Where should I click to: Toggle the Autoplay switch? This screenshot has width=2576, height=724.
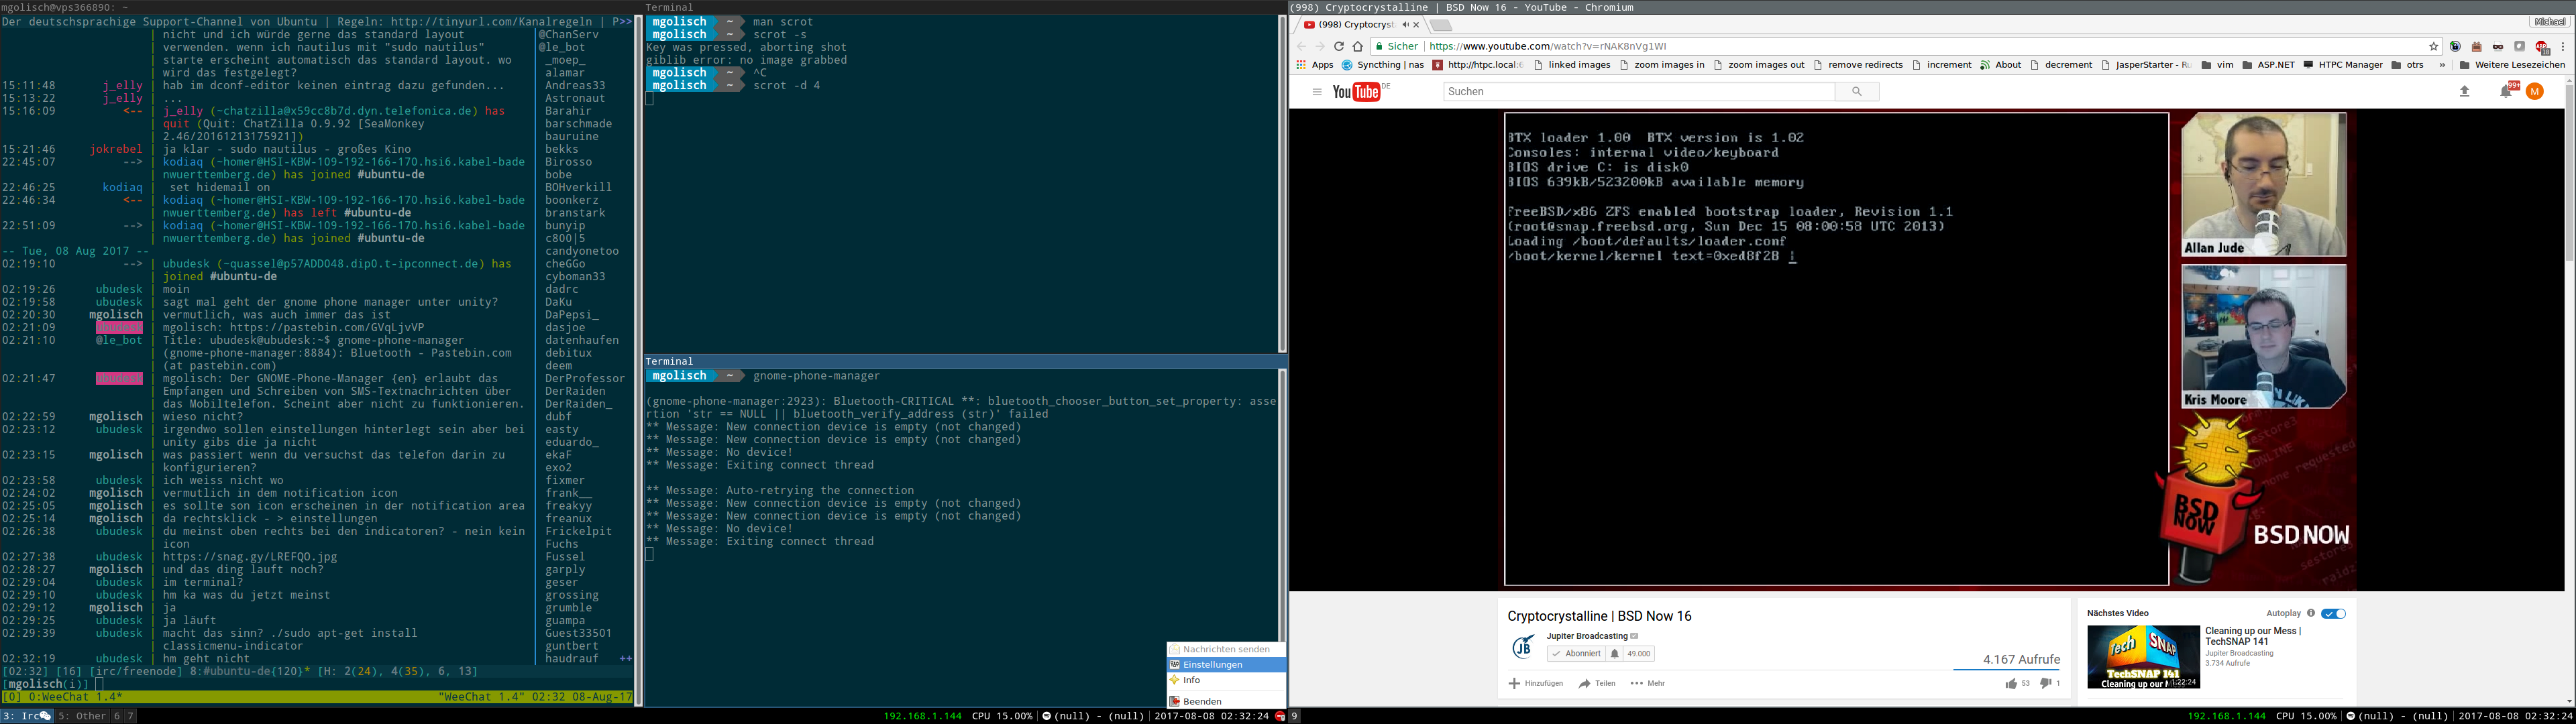2333,613
